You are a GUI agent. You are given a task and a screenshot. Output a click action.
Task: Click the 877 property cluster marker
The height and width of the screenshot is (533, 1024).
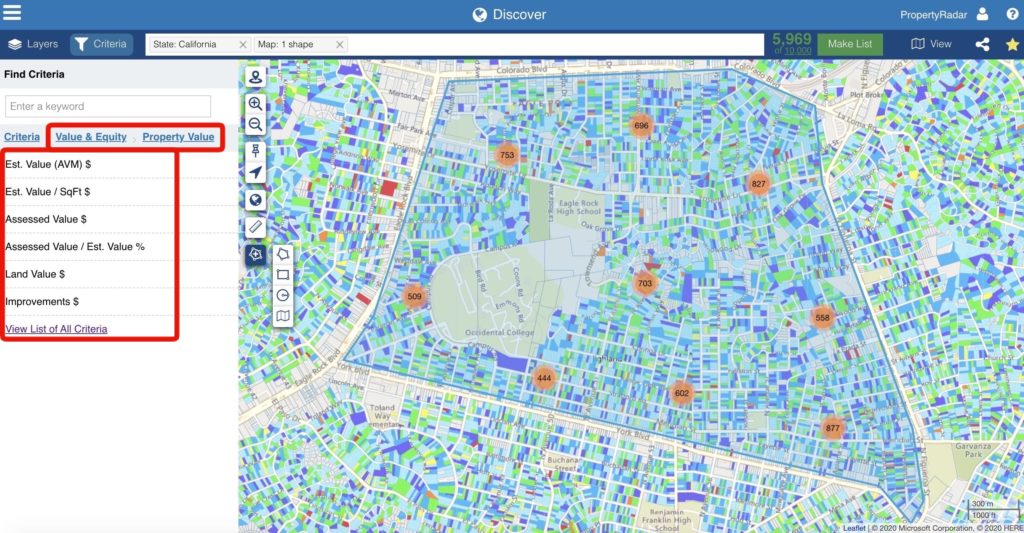(832, 428)
